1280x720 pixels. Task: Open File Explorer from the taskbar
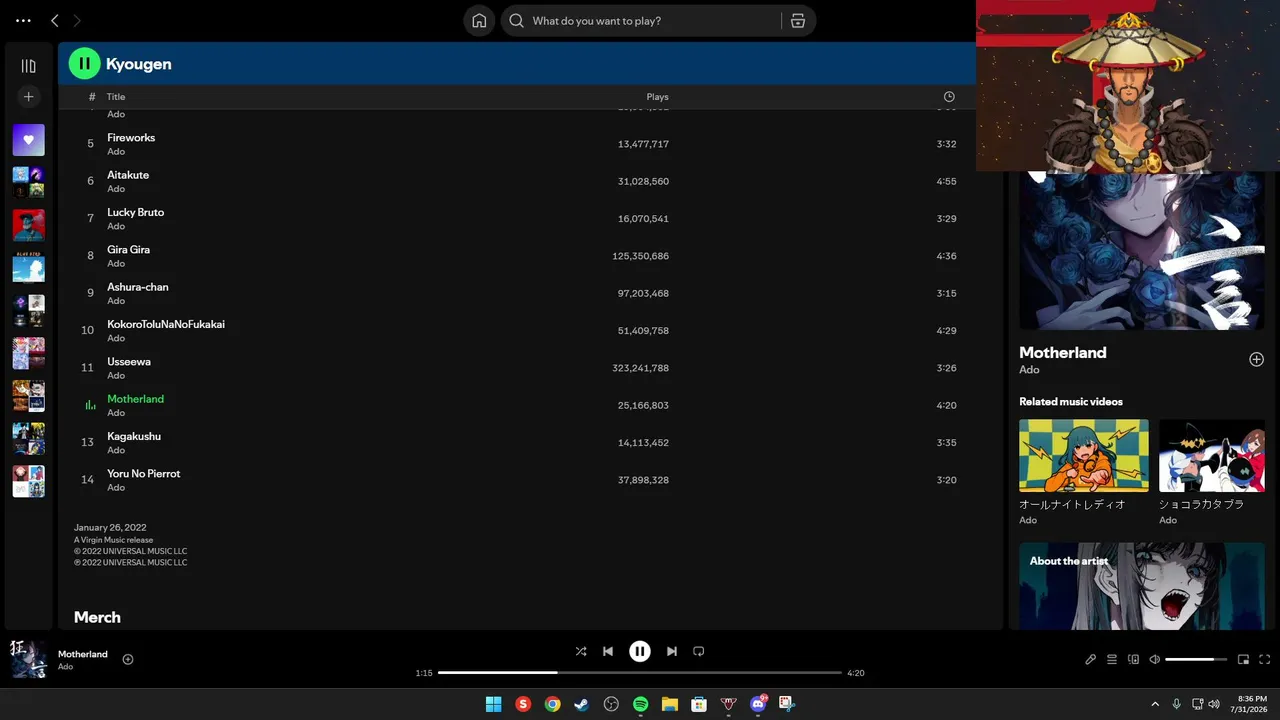(x=670, y=704)
